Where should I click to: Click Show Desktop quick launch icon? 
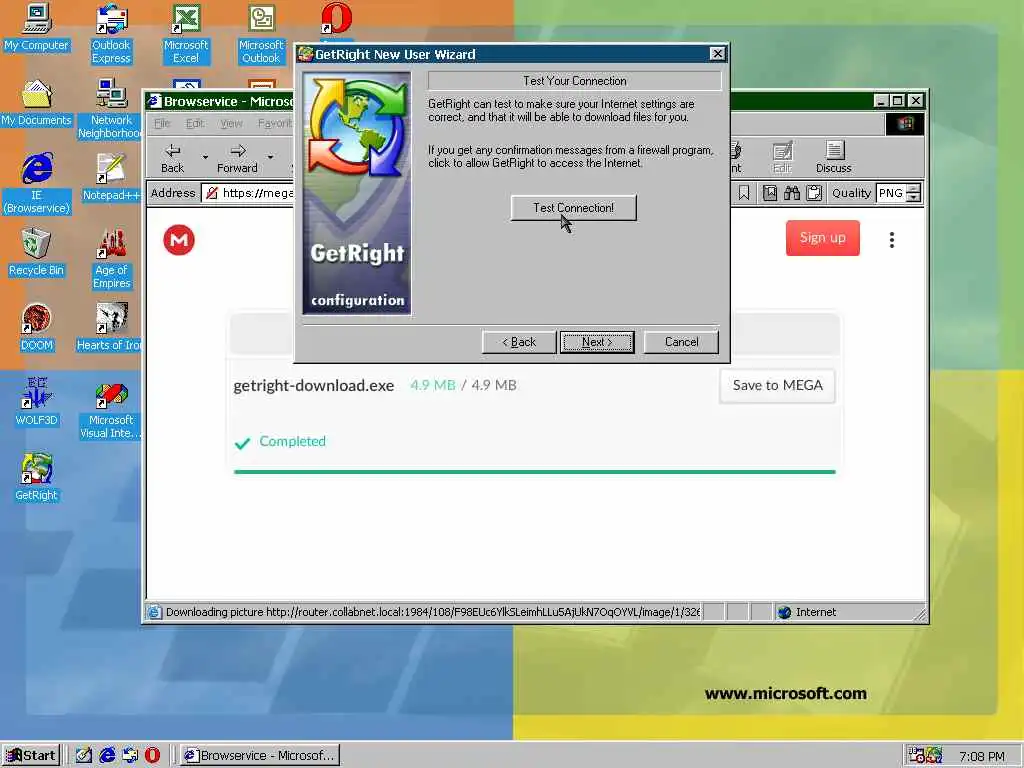(x=84, y=755)
